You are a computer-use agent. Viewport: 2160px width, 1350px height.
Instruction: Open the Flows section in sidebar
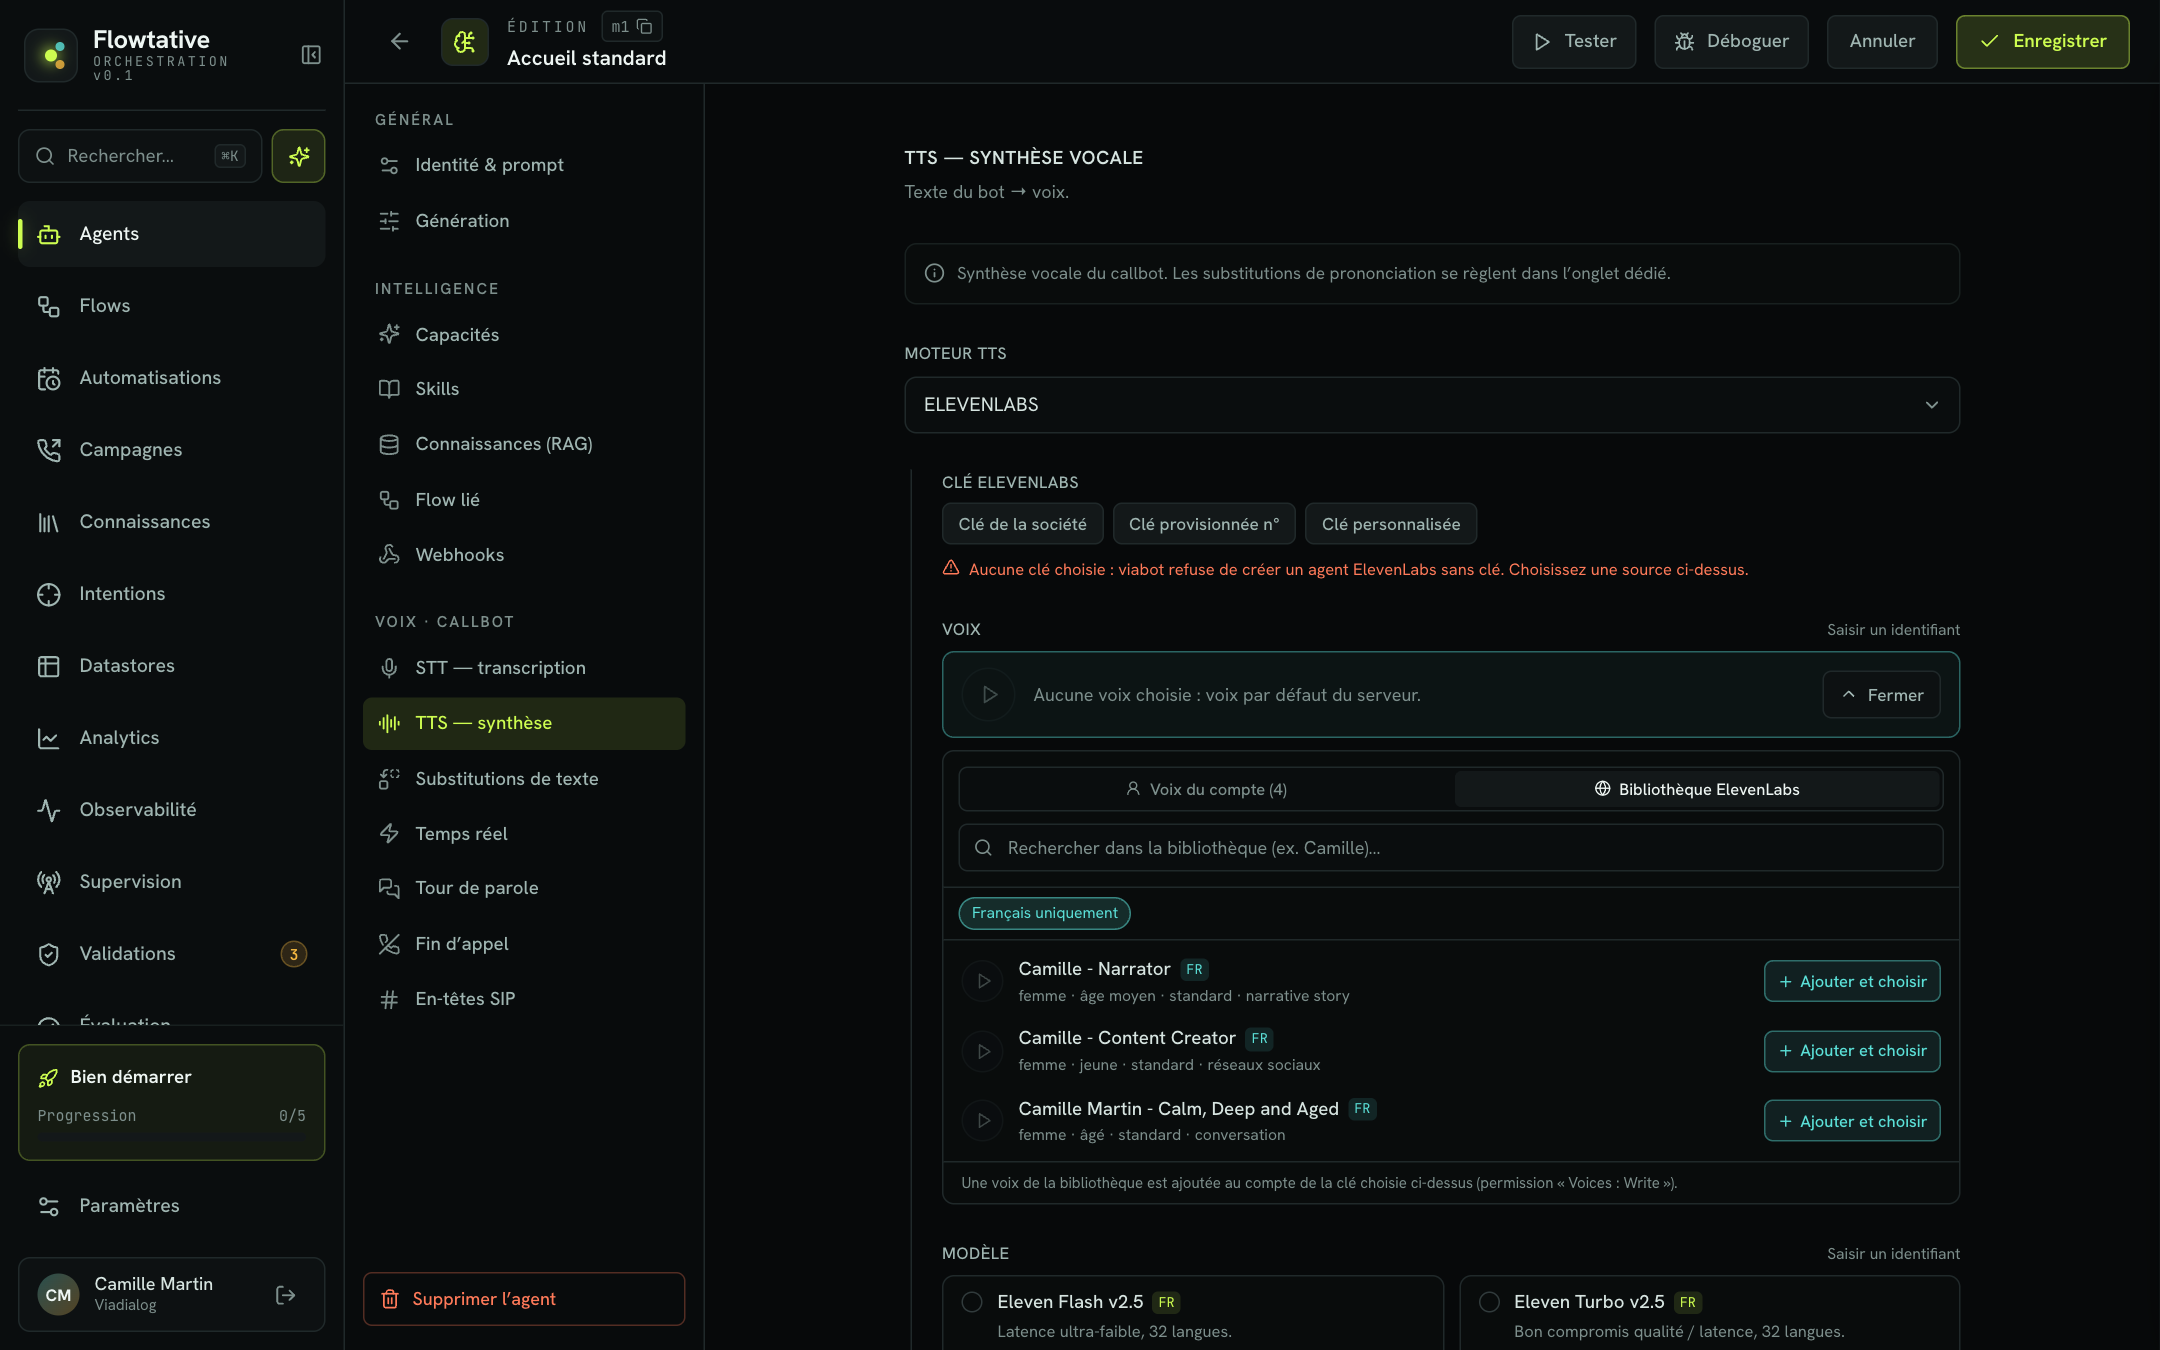pos(172,306)
